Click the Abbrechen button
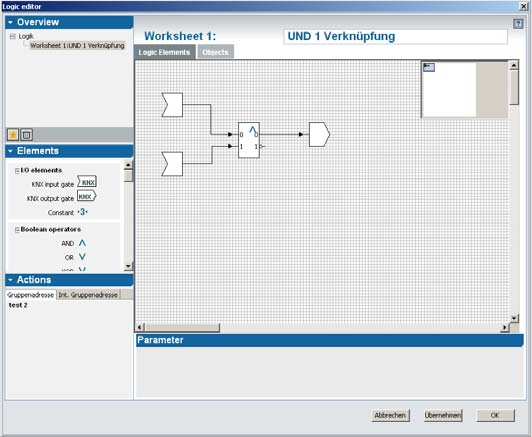The image size is (532, 437). (390, 415)
